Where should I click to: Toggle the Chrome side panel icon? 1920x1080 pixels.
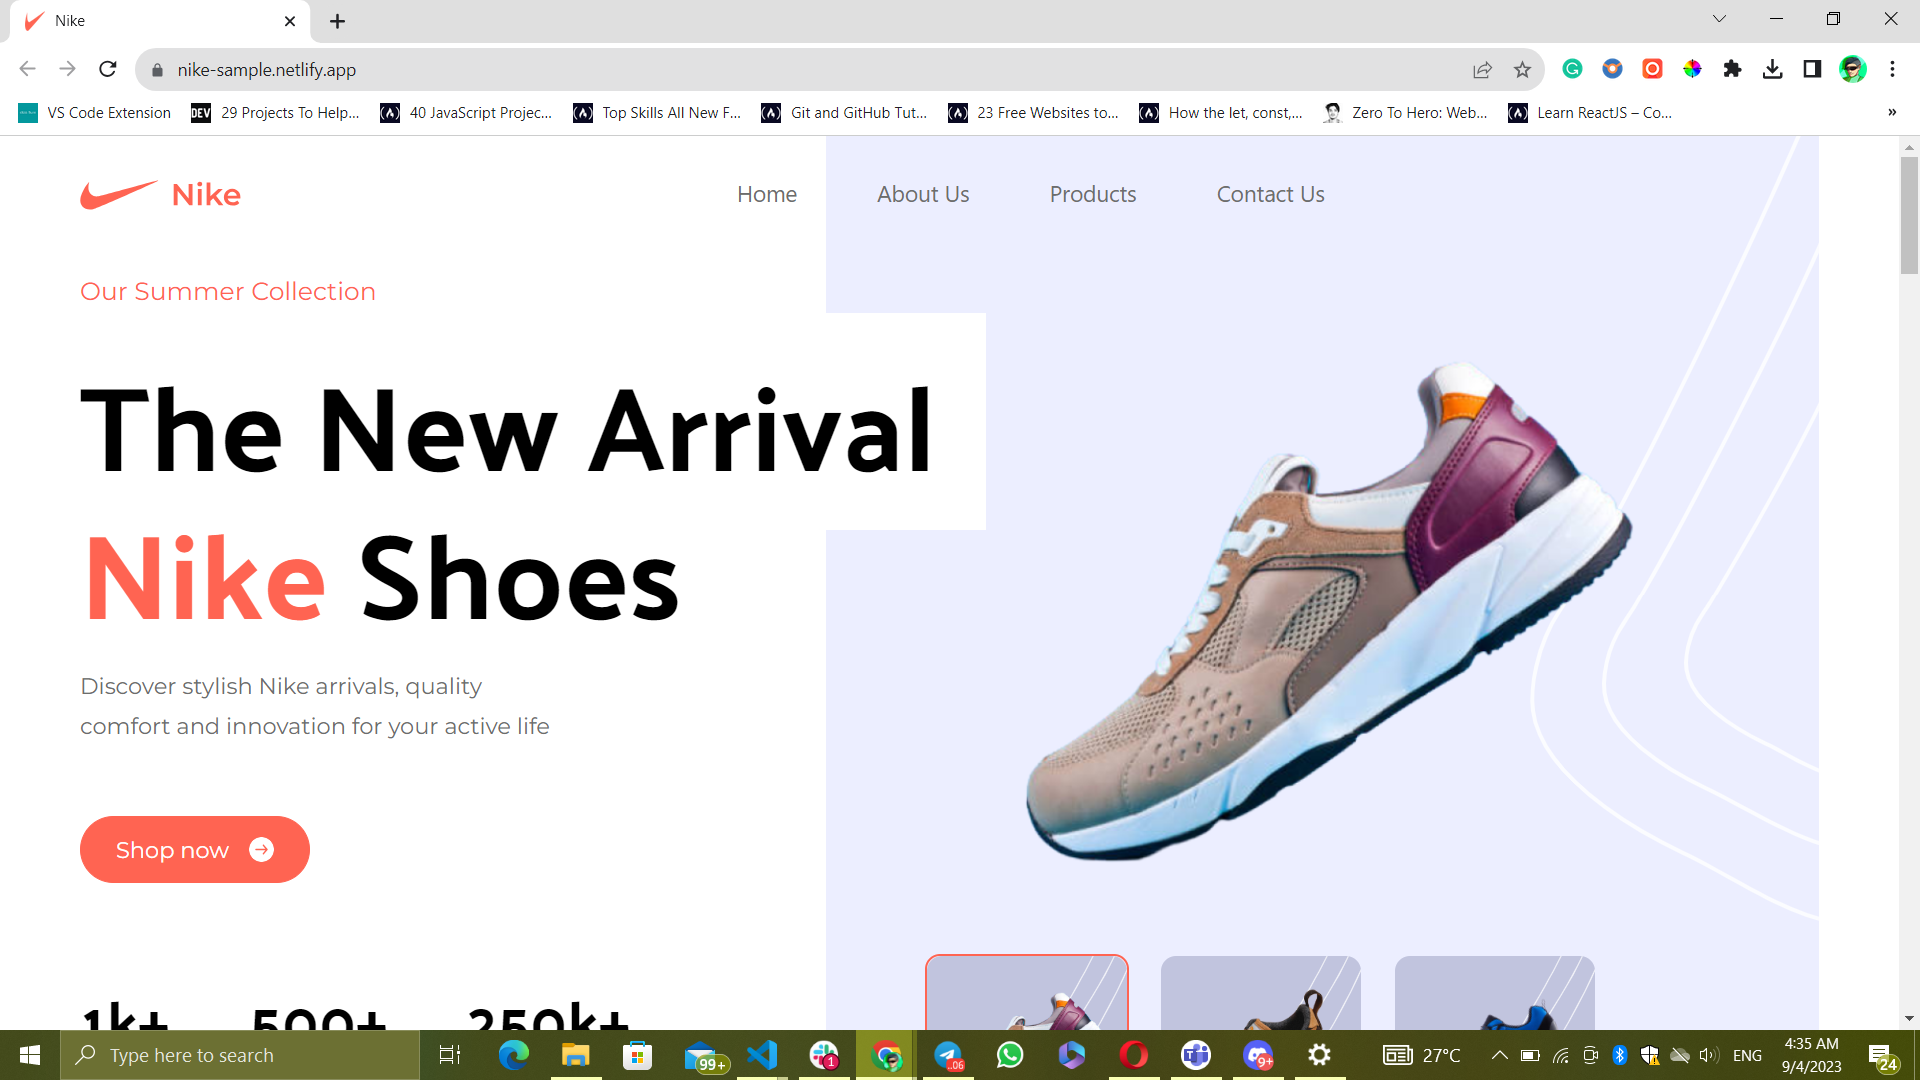click(x=1812, y=69)
